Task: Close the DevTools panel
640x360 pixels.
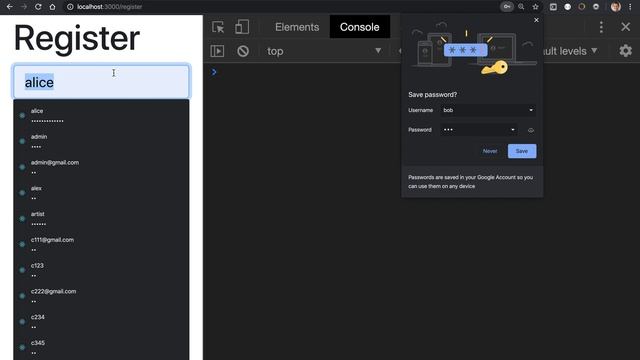Action: click(x=625, y=27)
